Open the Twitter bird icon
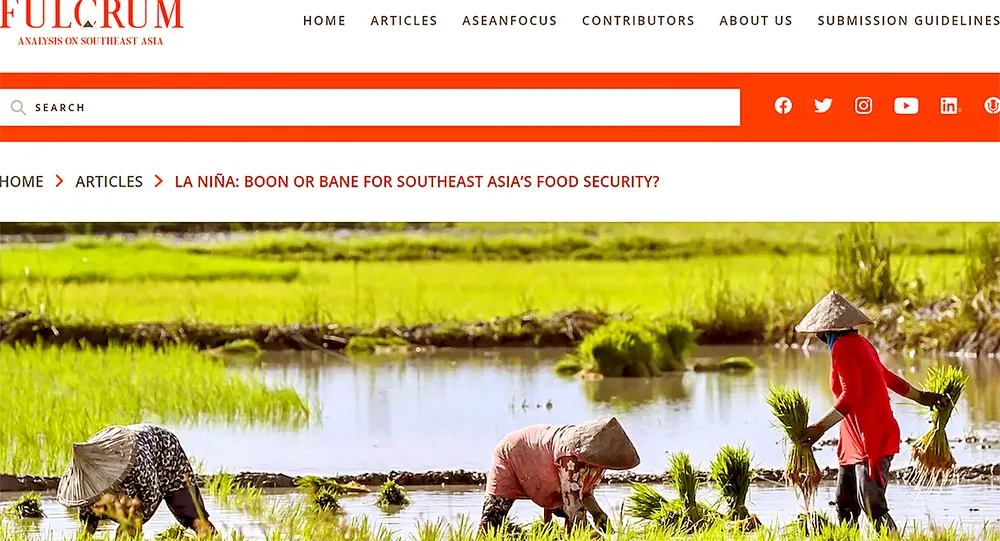The width and height of the screenshot is (1000, 541). (x=823, y=106)
